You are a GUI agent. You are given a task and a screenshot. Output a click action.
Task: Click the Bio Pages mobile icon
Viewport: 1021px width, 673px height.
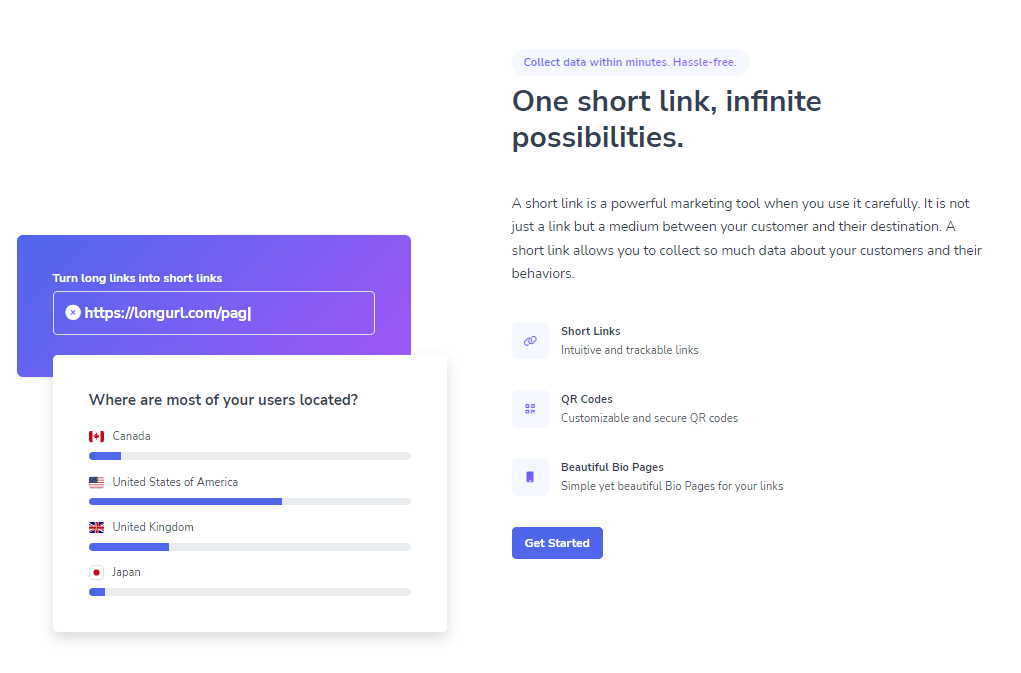tap(530, 477)
